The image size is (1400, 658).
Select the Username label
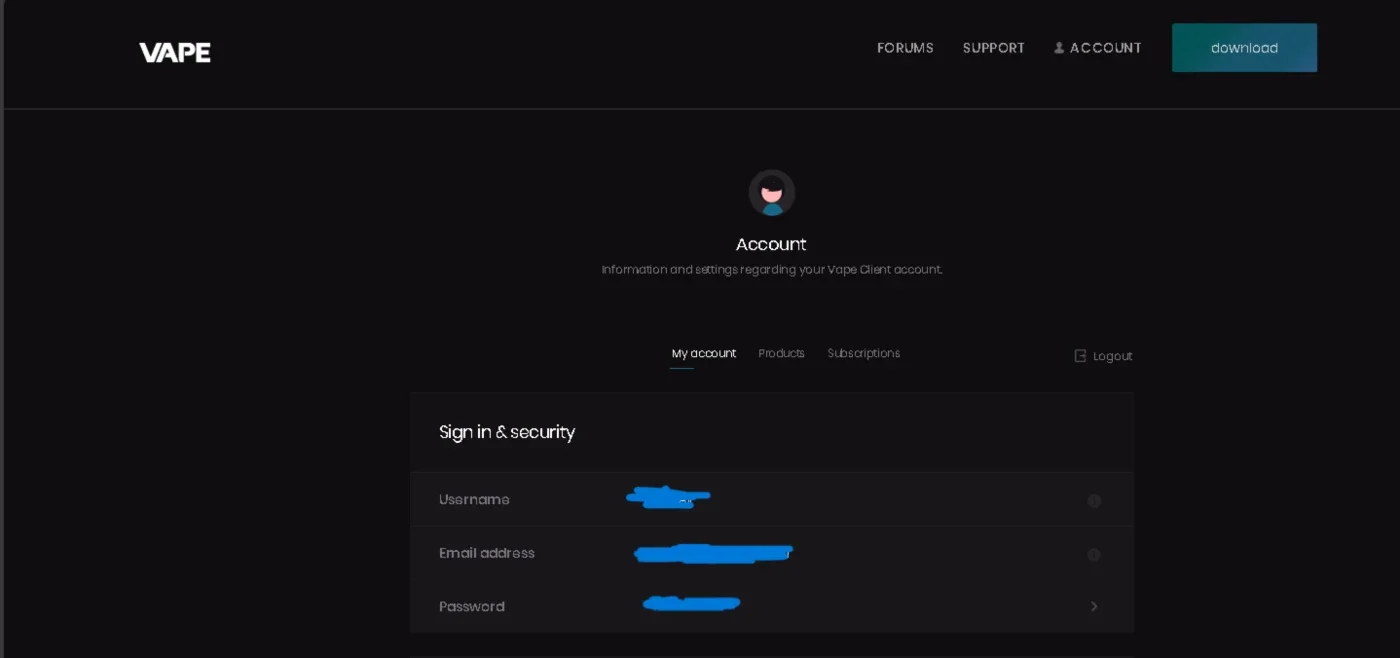click(x=474, y=500)
